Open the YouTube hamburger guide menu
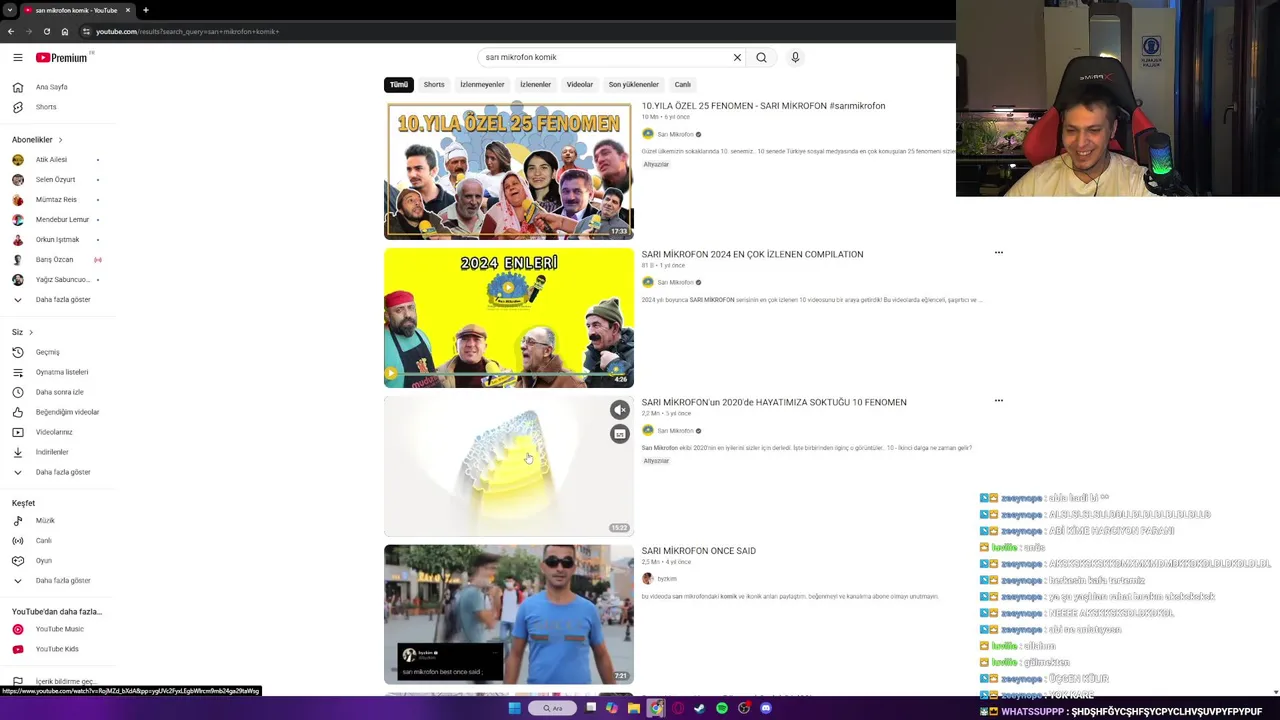 pyautogui.click(x=17, y=58)
